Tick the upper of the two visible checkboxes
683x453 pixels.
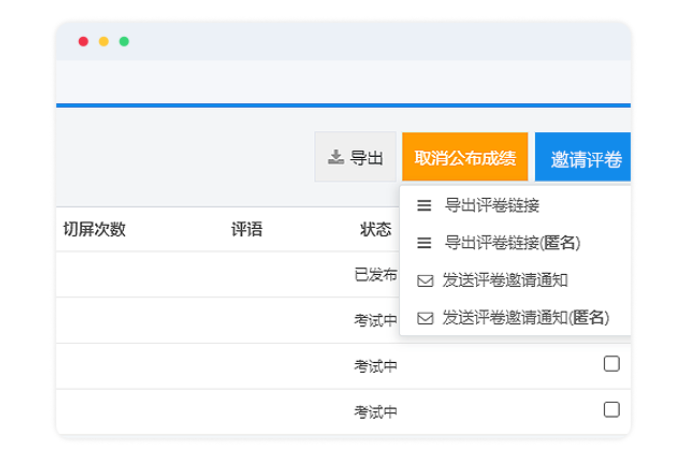pos(611,364)
